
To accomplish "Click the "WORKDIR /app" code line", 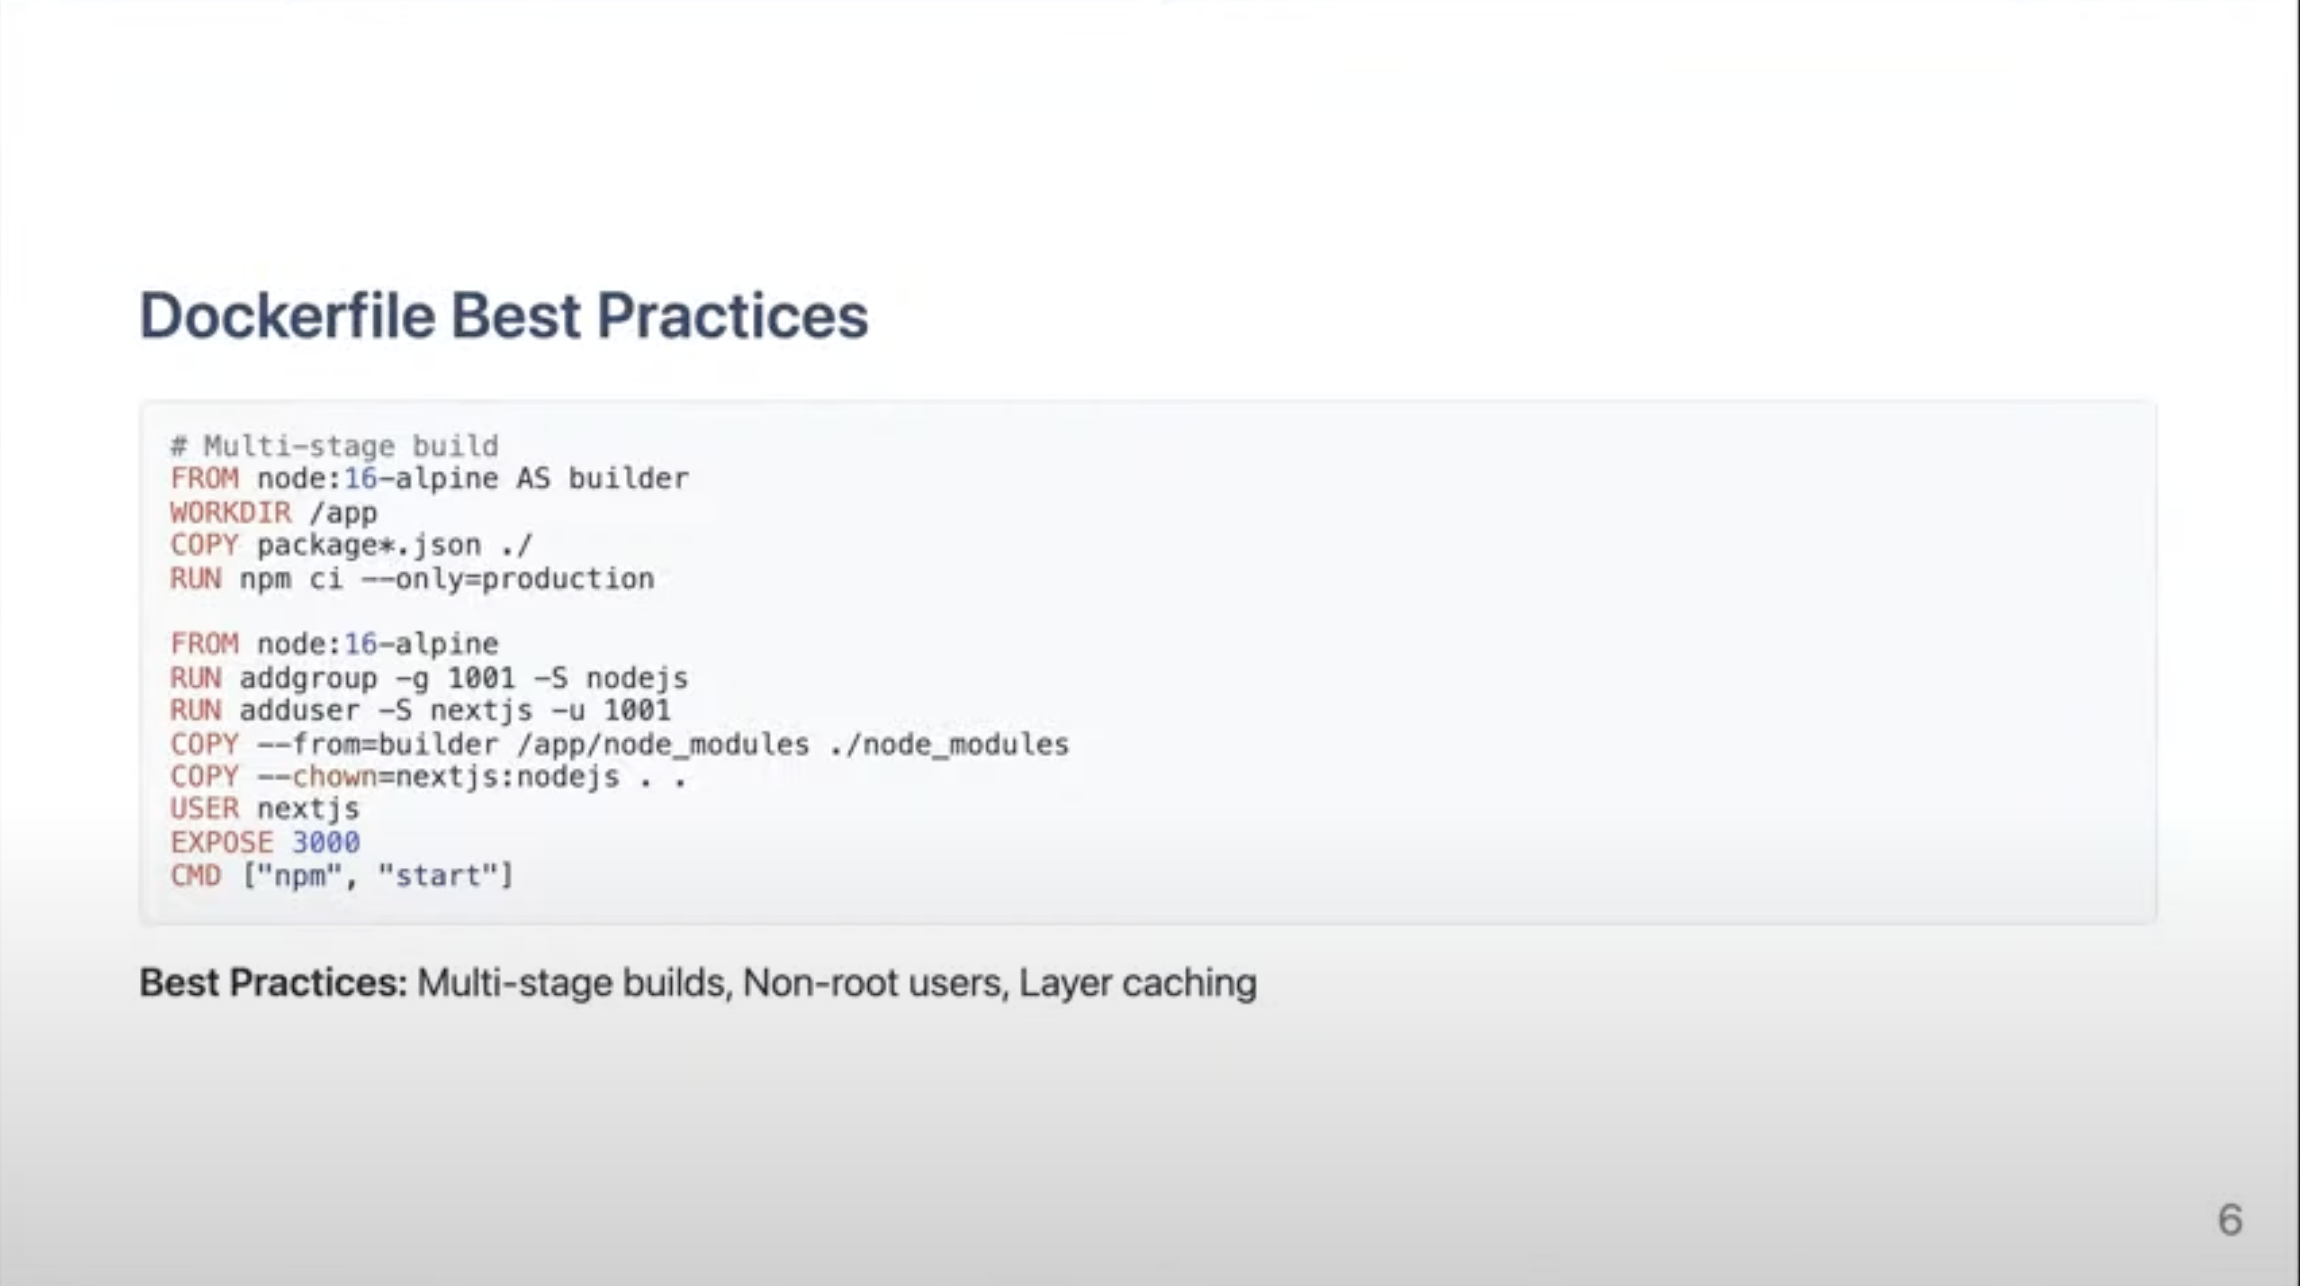I will tap(274, 513).
